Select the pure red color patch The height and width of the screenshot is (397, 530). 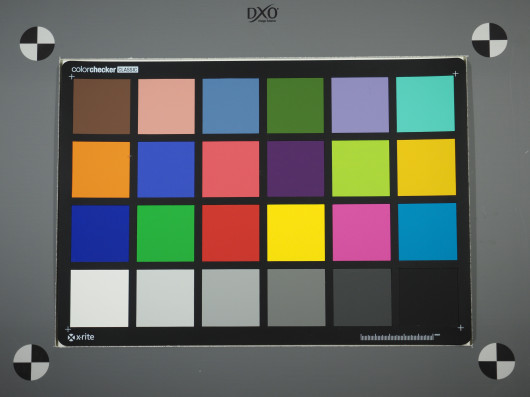231,233
